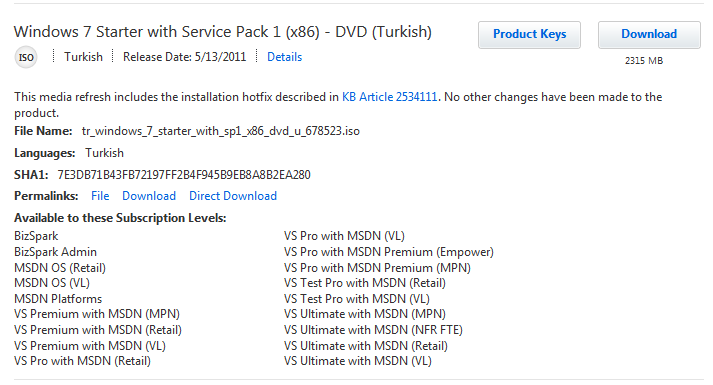Click VS Test Pro with MSDN (Retail)
The width and height of the screenshot is (713, 385).
tap(365, 283)
